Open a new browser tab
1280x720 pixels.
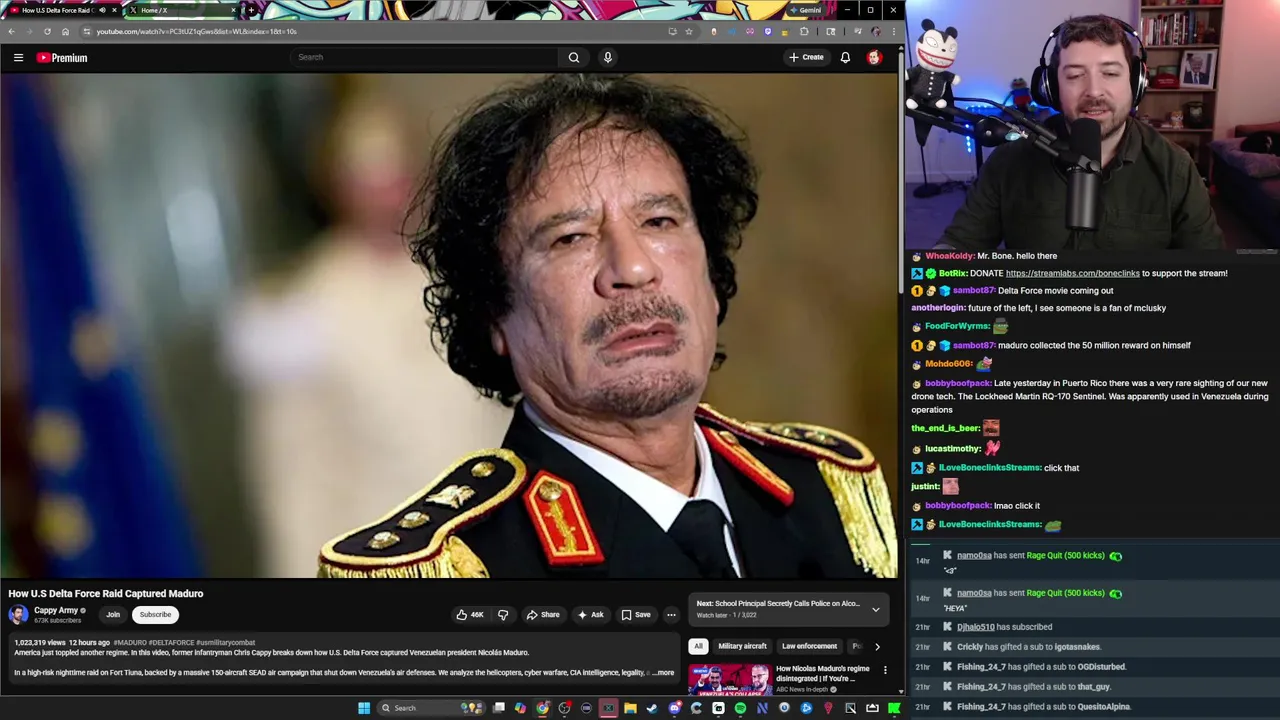pos(251,10)
